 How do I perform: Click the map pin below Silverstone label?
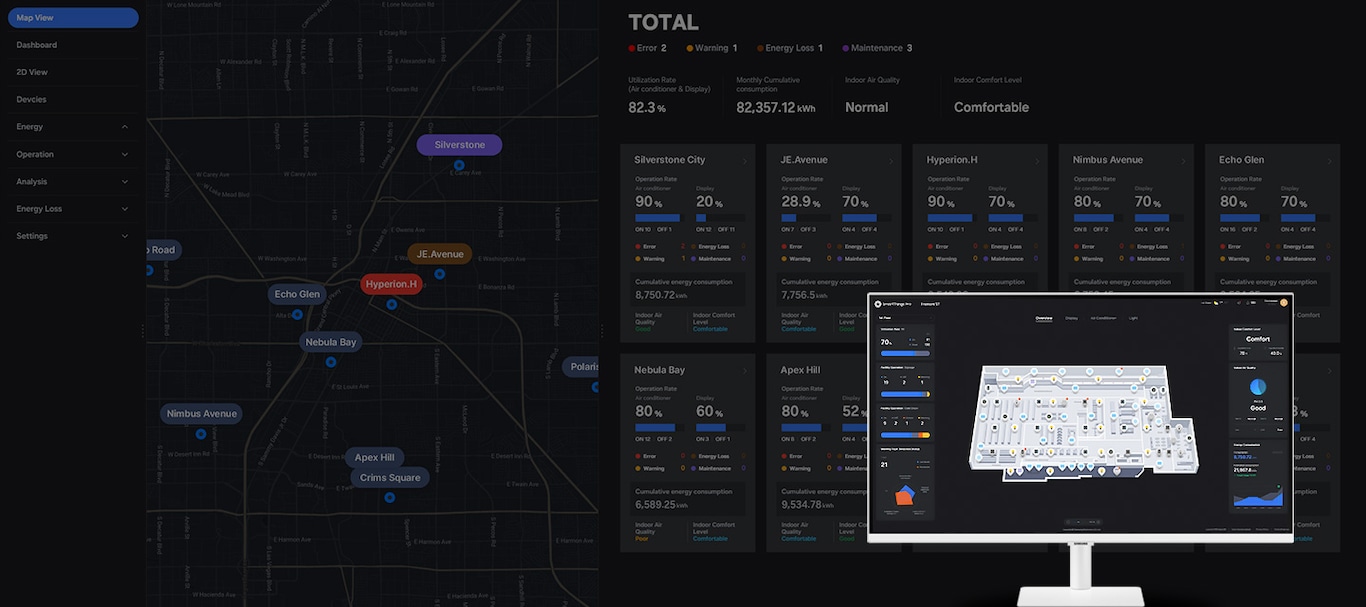[459, 165]
